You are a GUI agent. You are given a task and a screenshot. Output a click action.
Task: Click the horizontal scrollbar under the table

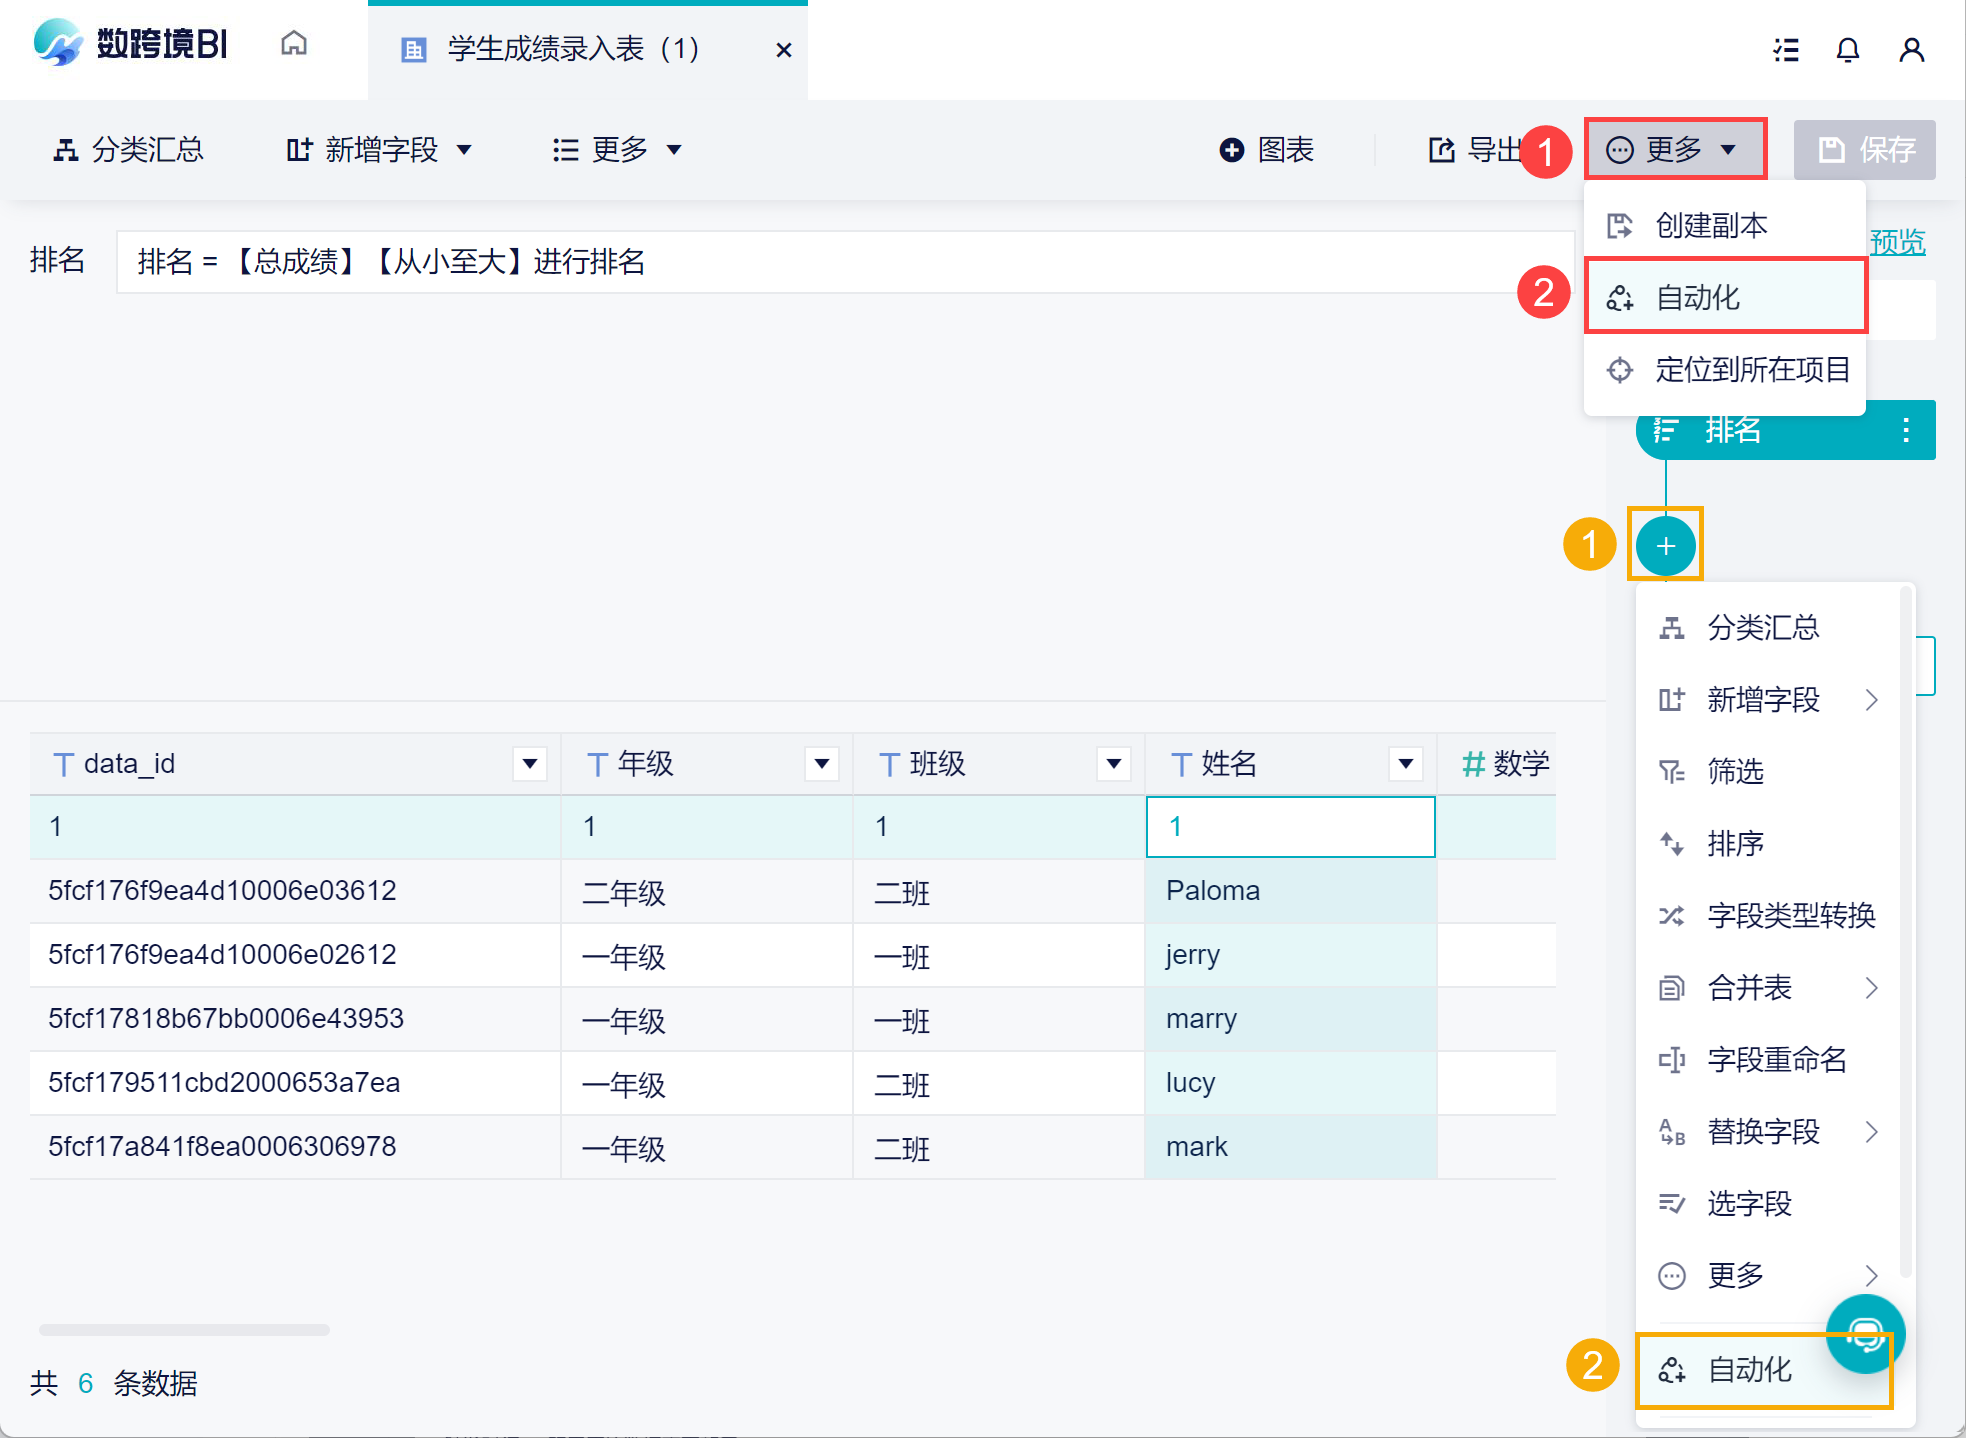click(184, 1330)
